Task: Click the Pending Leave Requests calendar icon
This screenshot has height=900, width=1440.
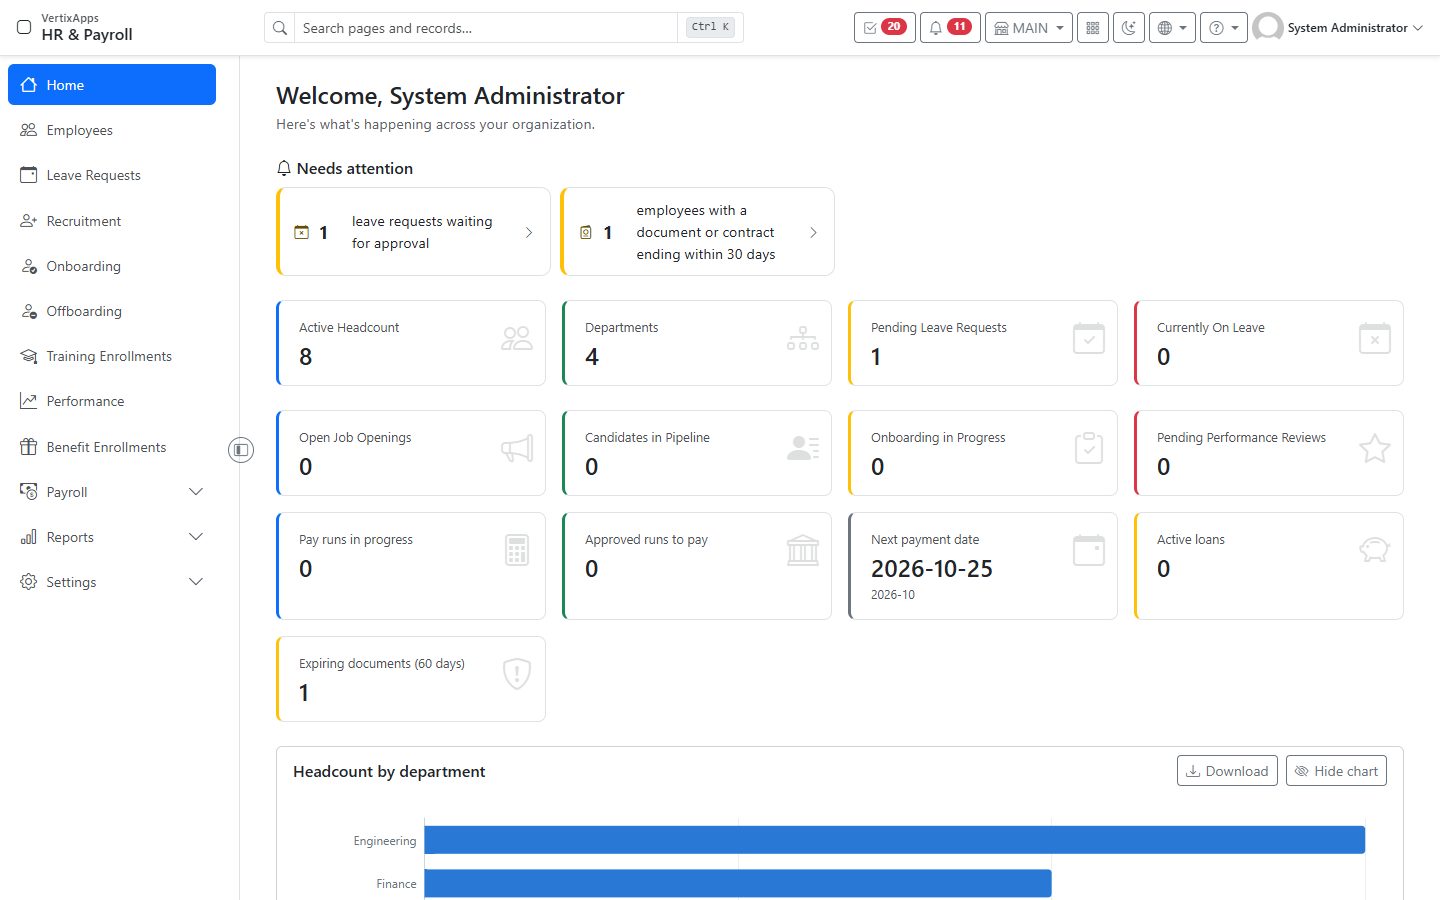Action: tap(1089, 338)
